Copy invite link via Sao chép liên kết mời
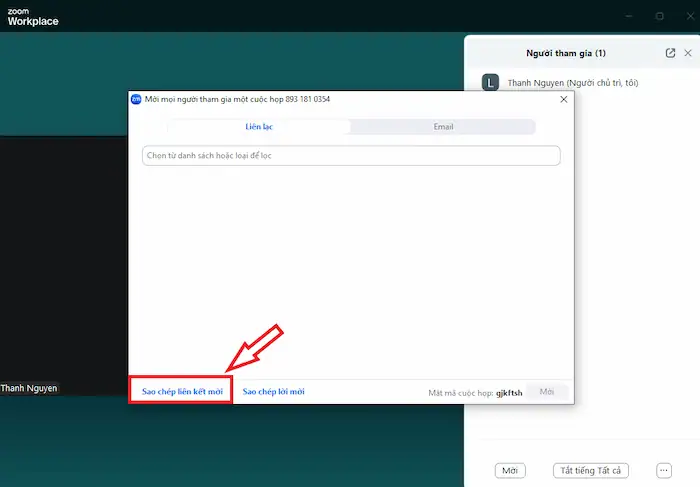 point(181,392)
